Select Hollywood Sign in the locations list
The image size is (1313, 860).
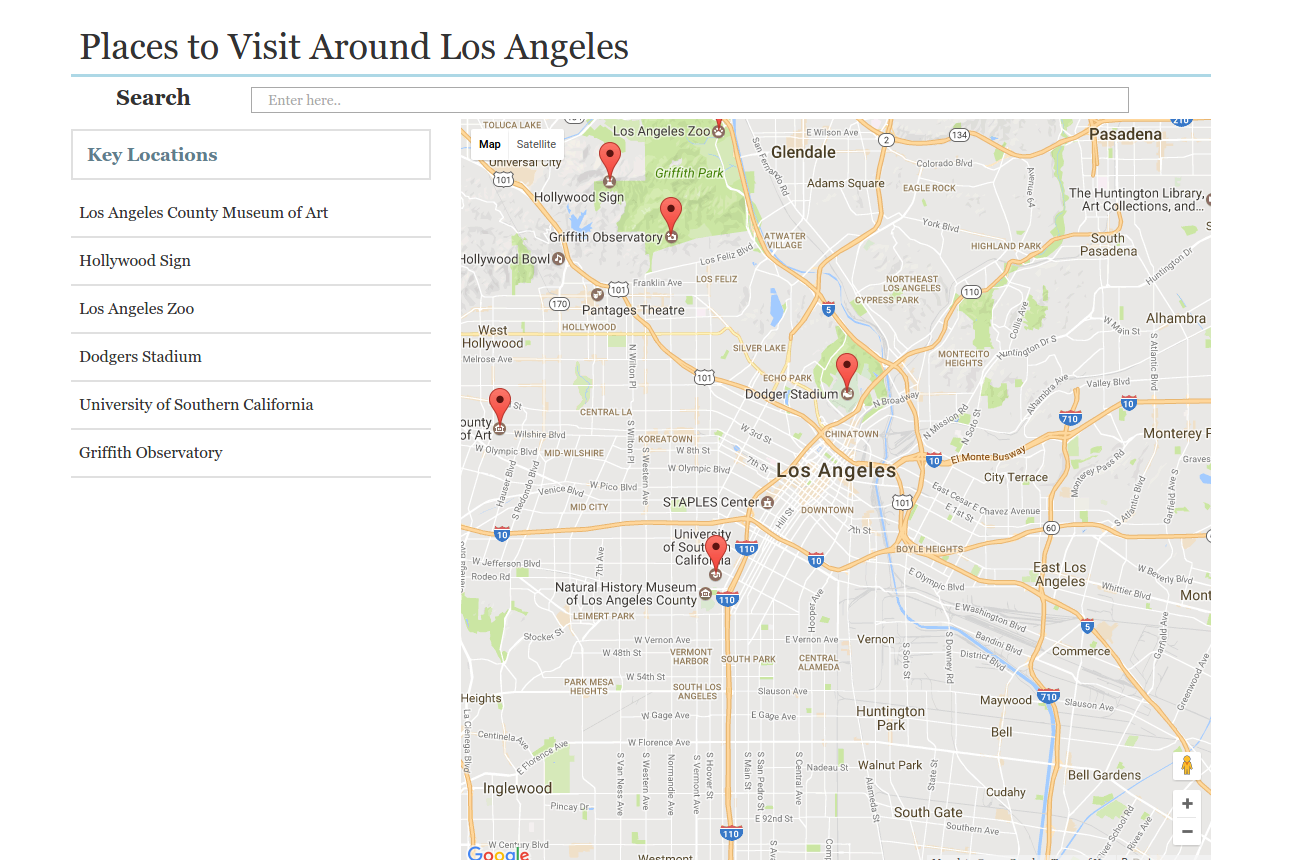135,261
